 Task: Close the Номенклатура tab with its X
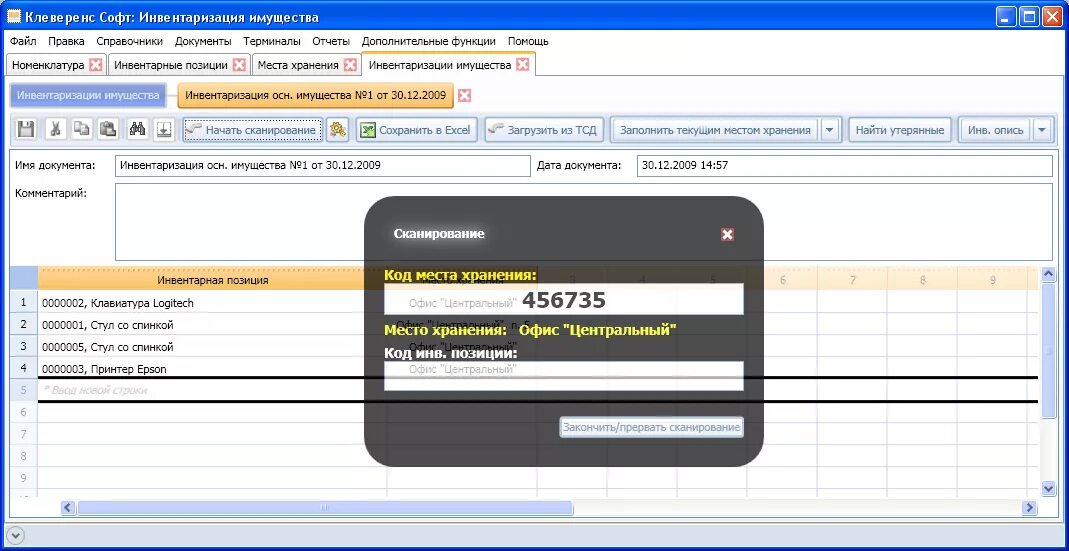coord(95,65)
